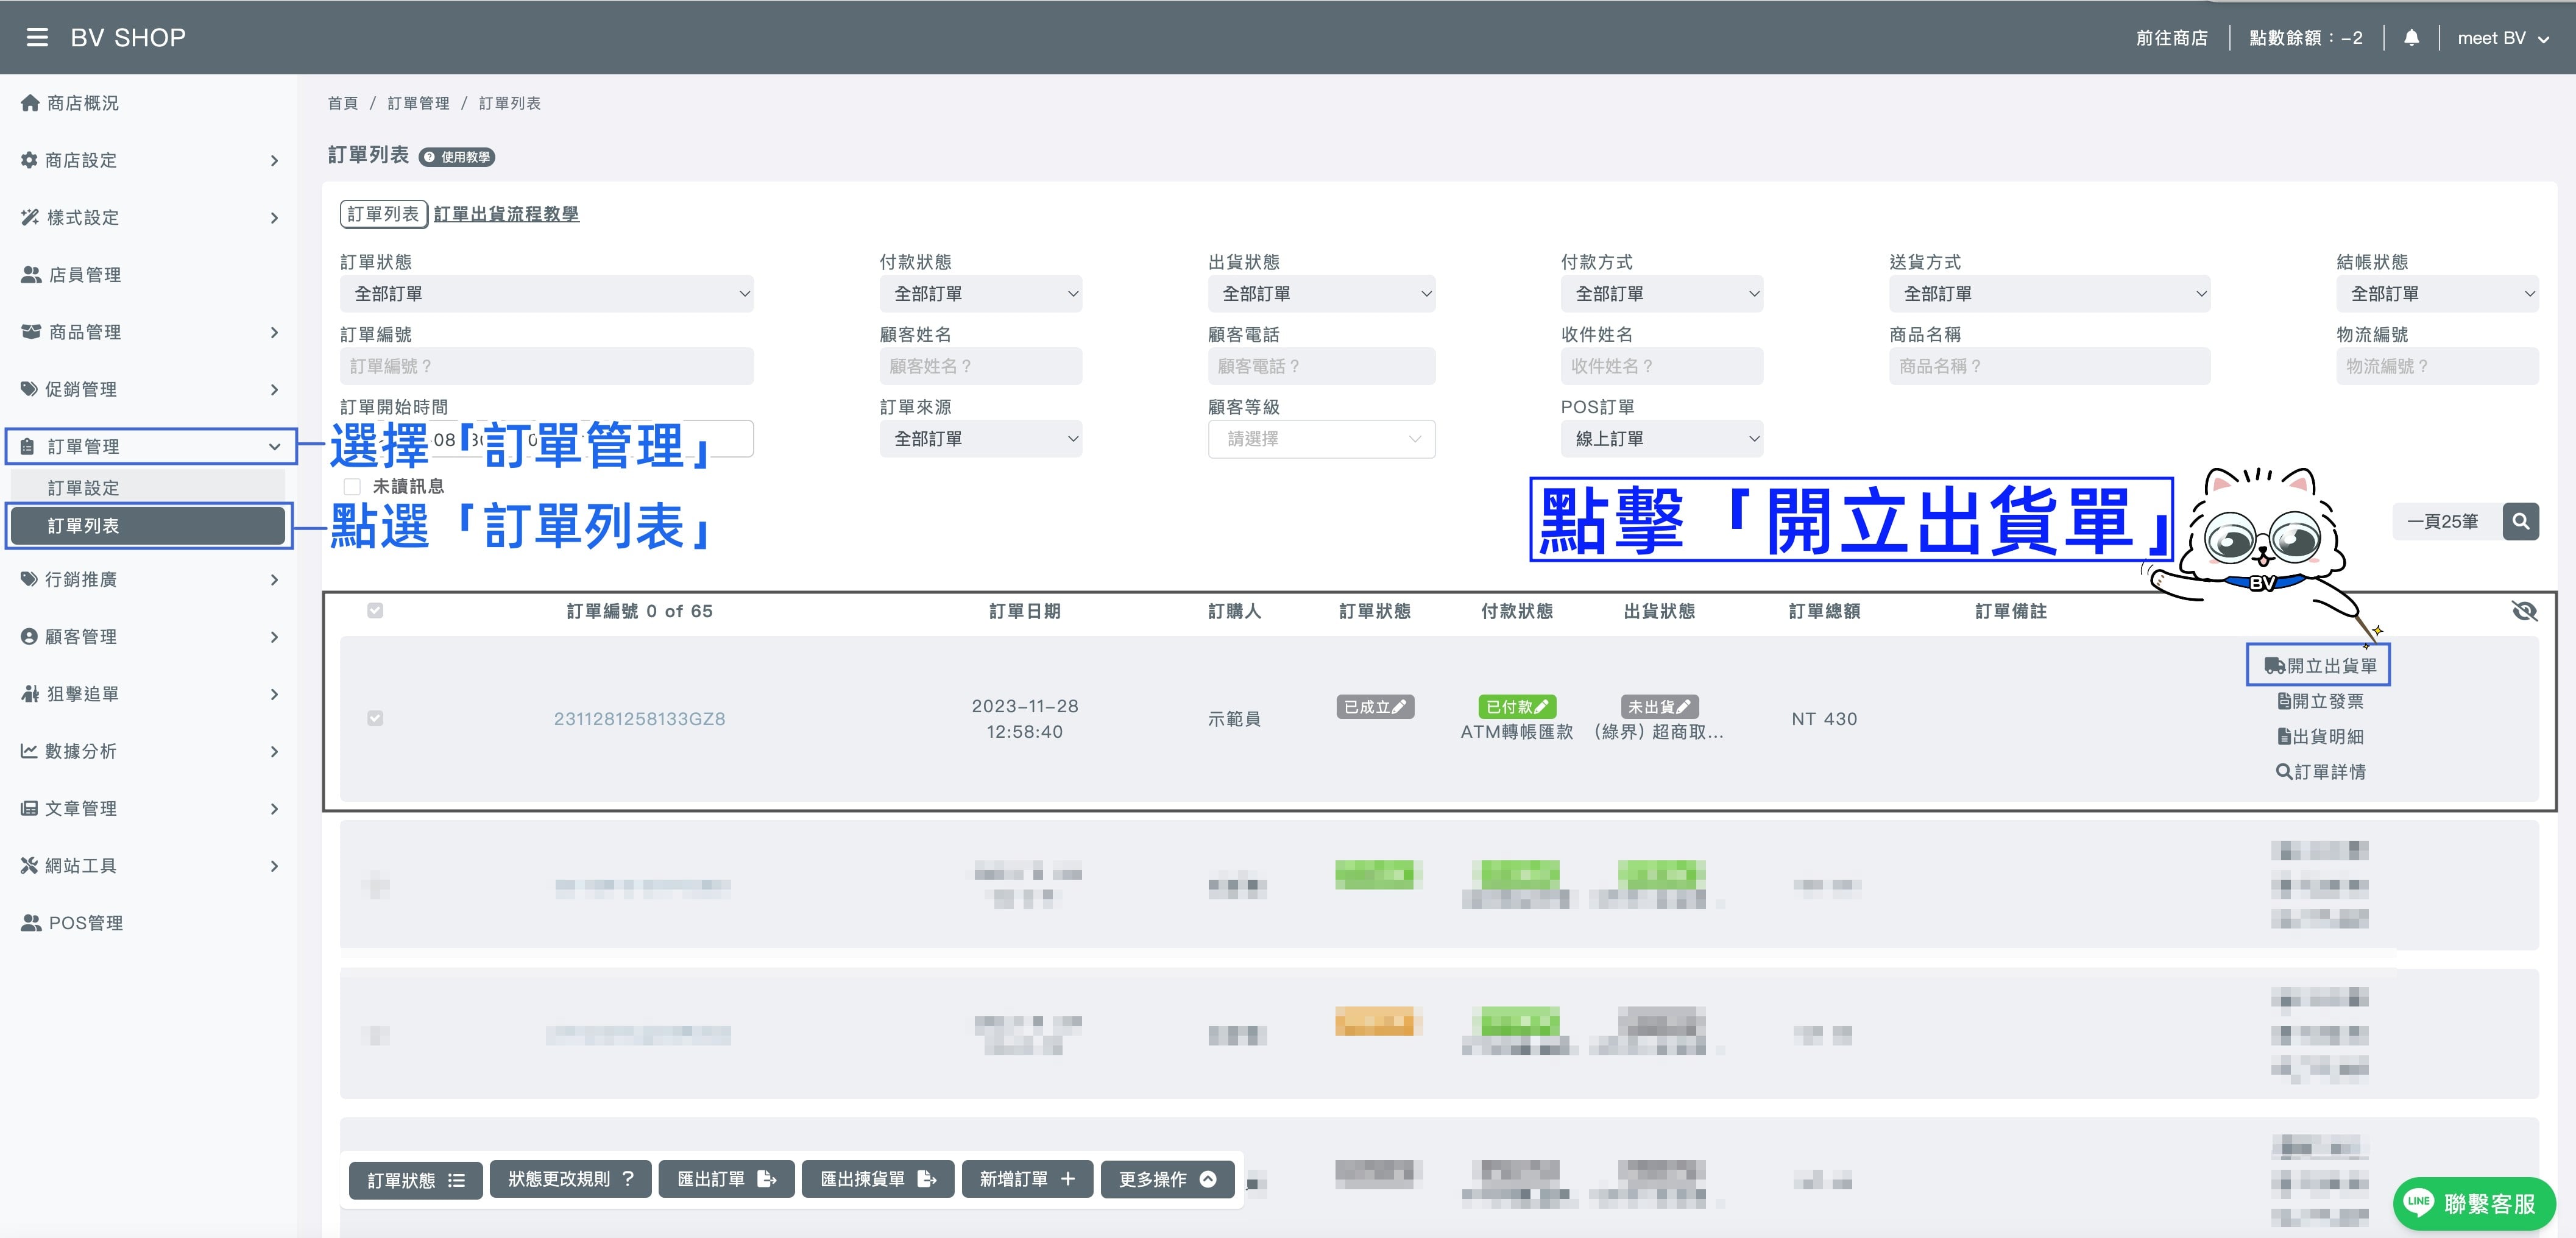Click 新增訂單 plus button
The width and height of the screenshot is (2576, 1238).
point(1027,1179)
